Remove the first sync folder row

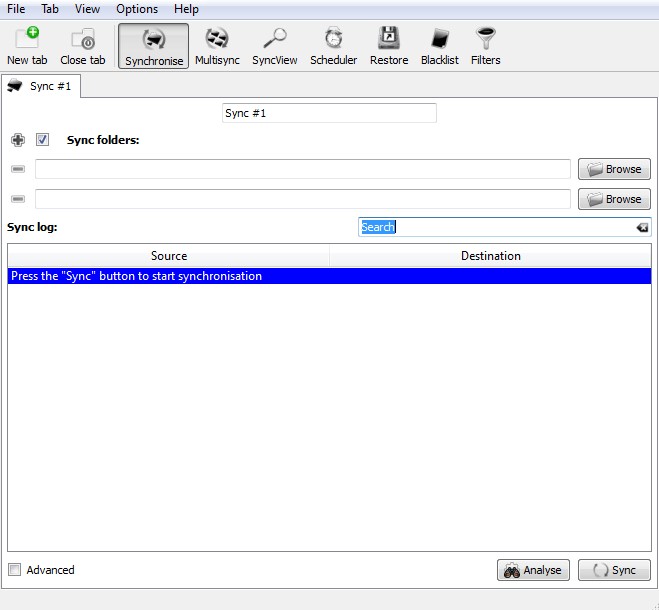(18, 169)
